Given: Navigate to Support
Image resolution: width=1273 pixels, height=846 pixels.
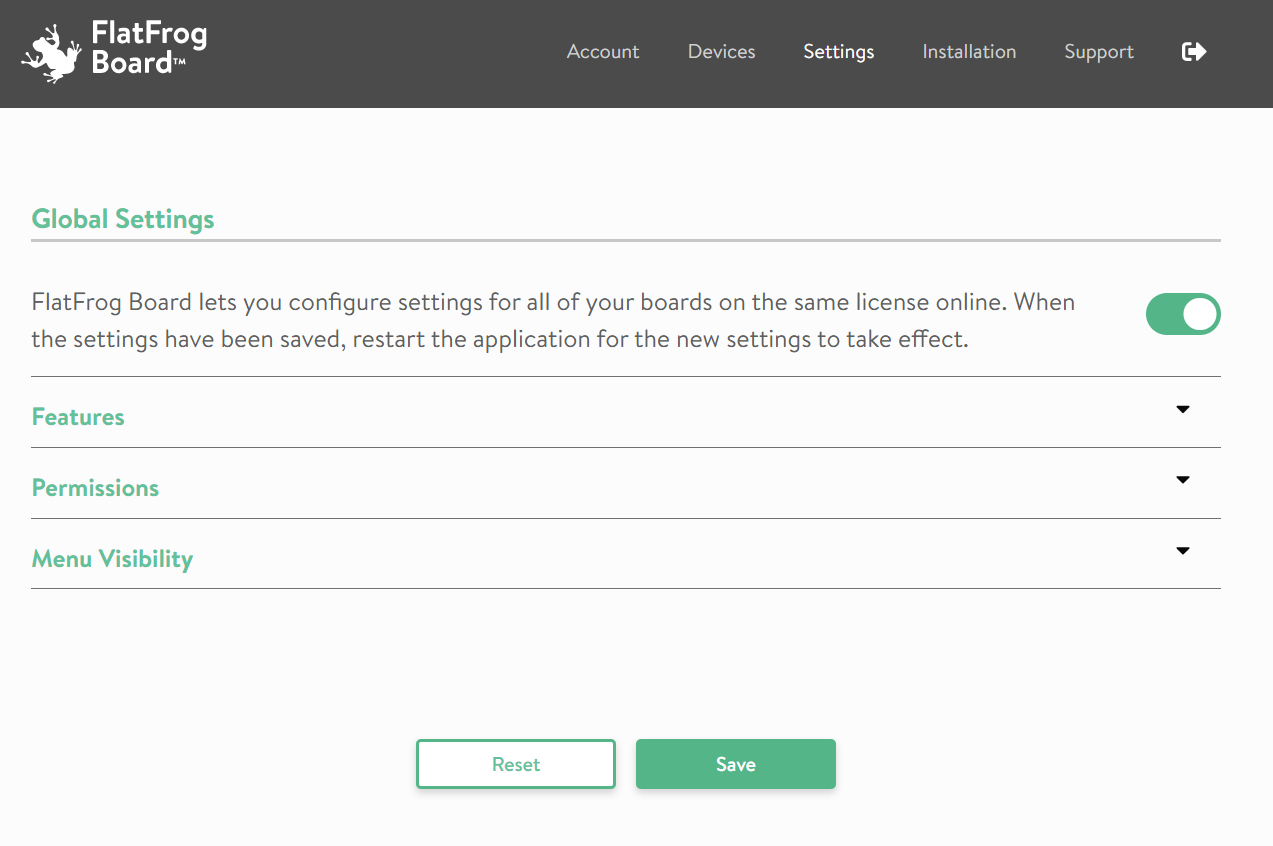Looking at the screenshot, I should pyautogui.click(x=1099, y=52).
